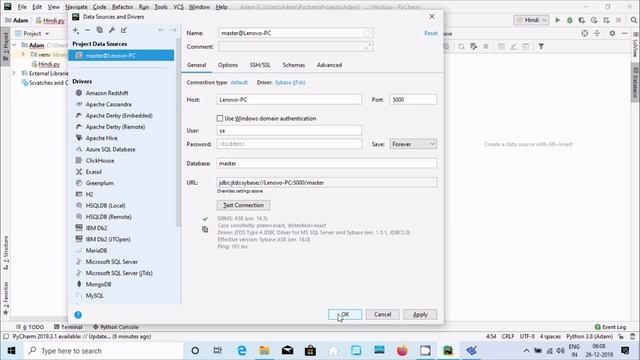Copy connection test result to clipboard
640x360 pixels.
point(205,229)
